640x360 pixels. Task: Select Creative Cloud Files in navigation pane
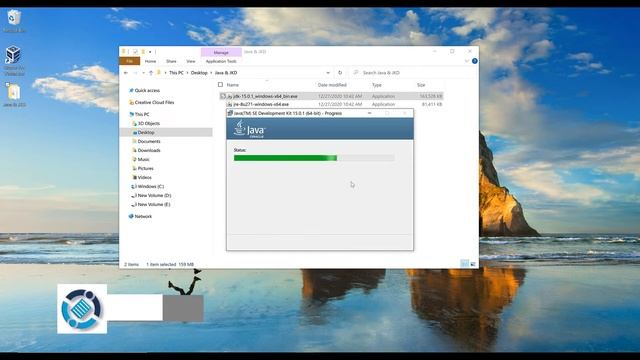pyautogui.click(x=154, y=102)
